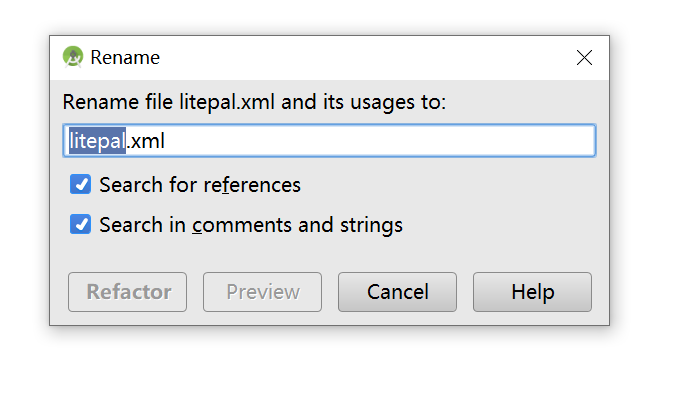Toggle the Search in comments and strings checkbox

point(81,225)
